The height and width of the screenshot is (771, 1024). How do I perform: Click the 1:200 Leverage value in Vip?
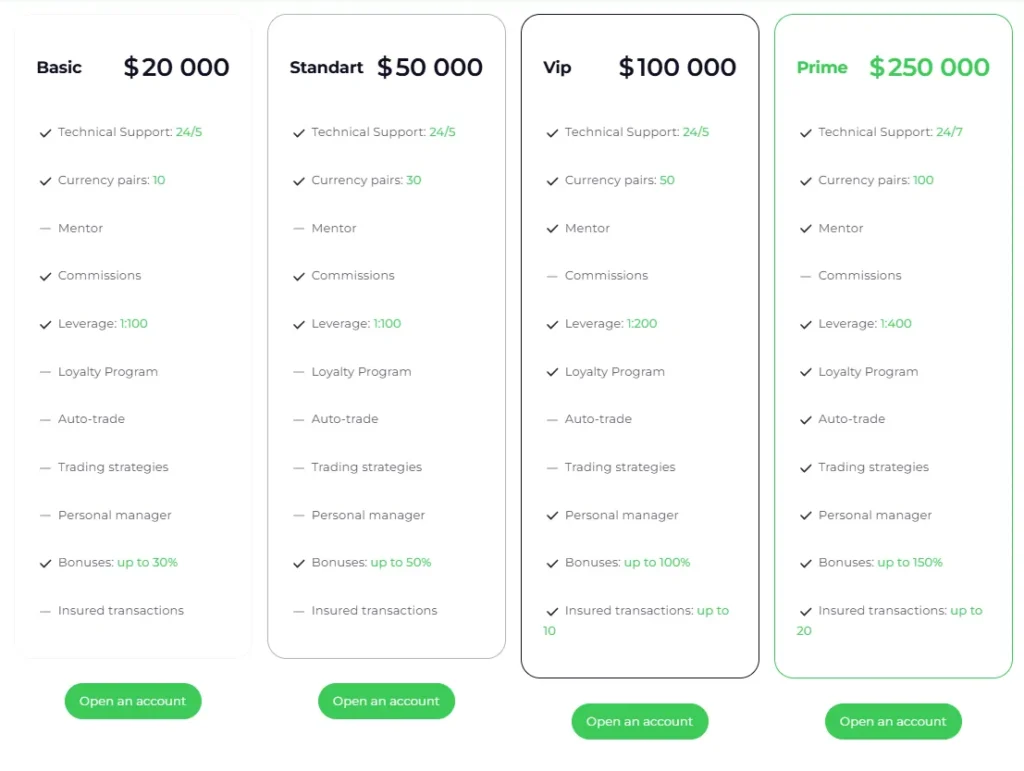click(x=642, y=324)
